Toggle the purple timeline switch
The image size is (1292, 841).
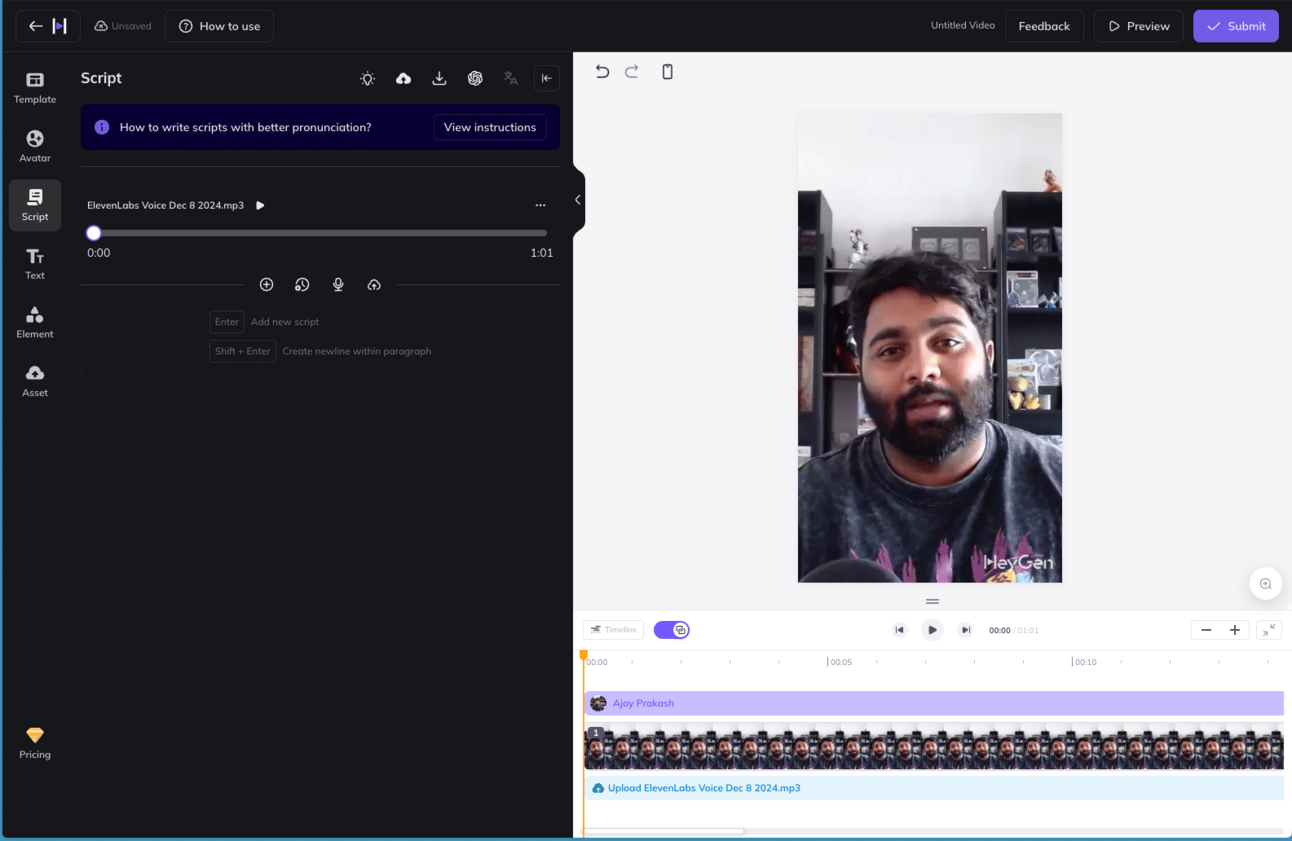pos(671,630)
